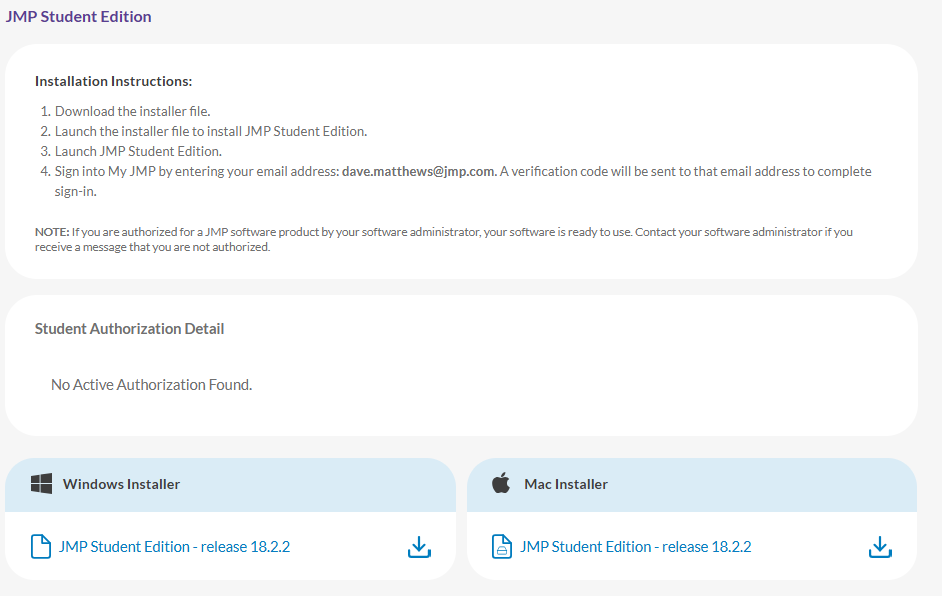Click the Windows Installer header label
The width and height of the screenshot is (942, 596).
point(121,484)
